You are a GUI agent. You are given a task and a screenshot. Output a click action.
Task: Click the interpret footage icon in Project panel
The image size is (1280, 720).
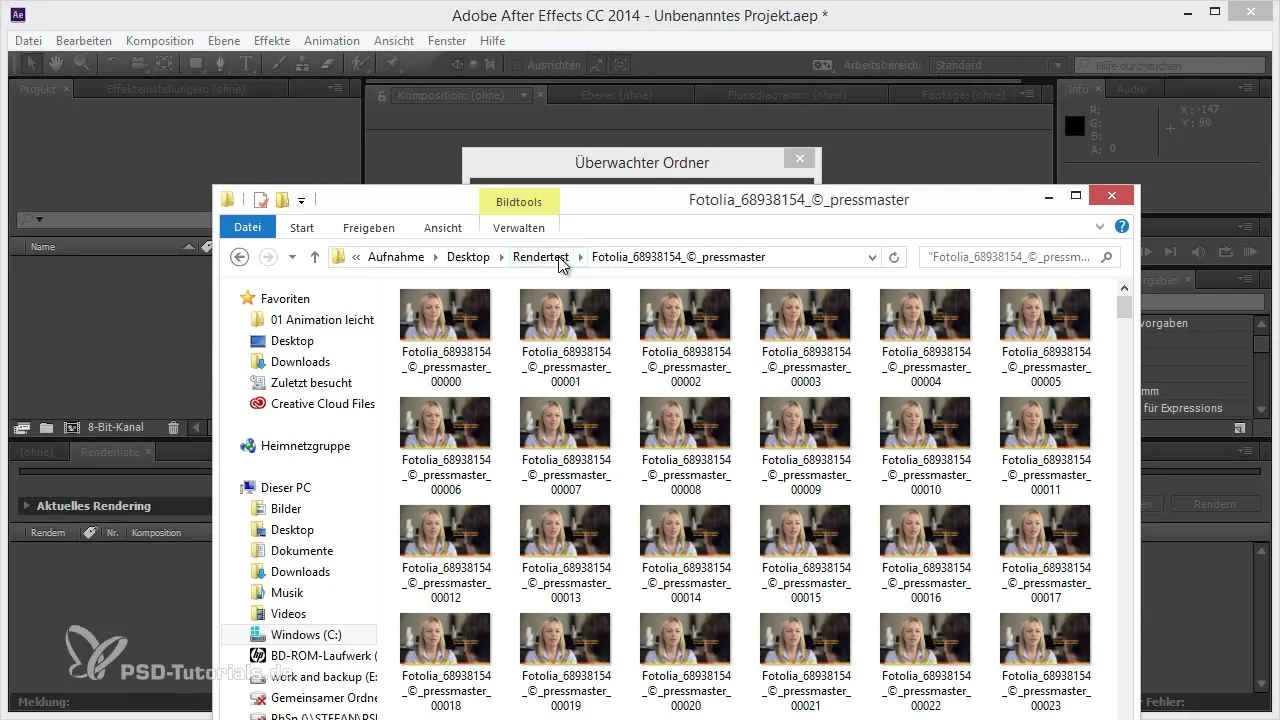(x=22, y=428)
